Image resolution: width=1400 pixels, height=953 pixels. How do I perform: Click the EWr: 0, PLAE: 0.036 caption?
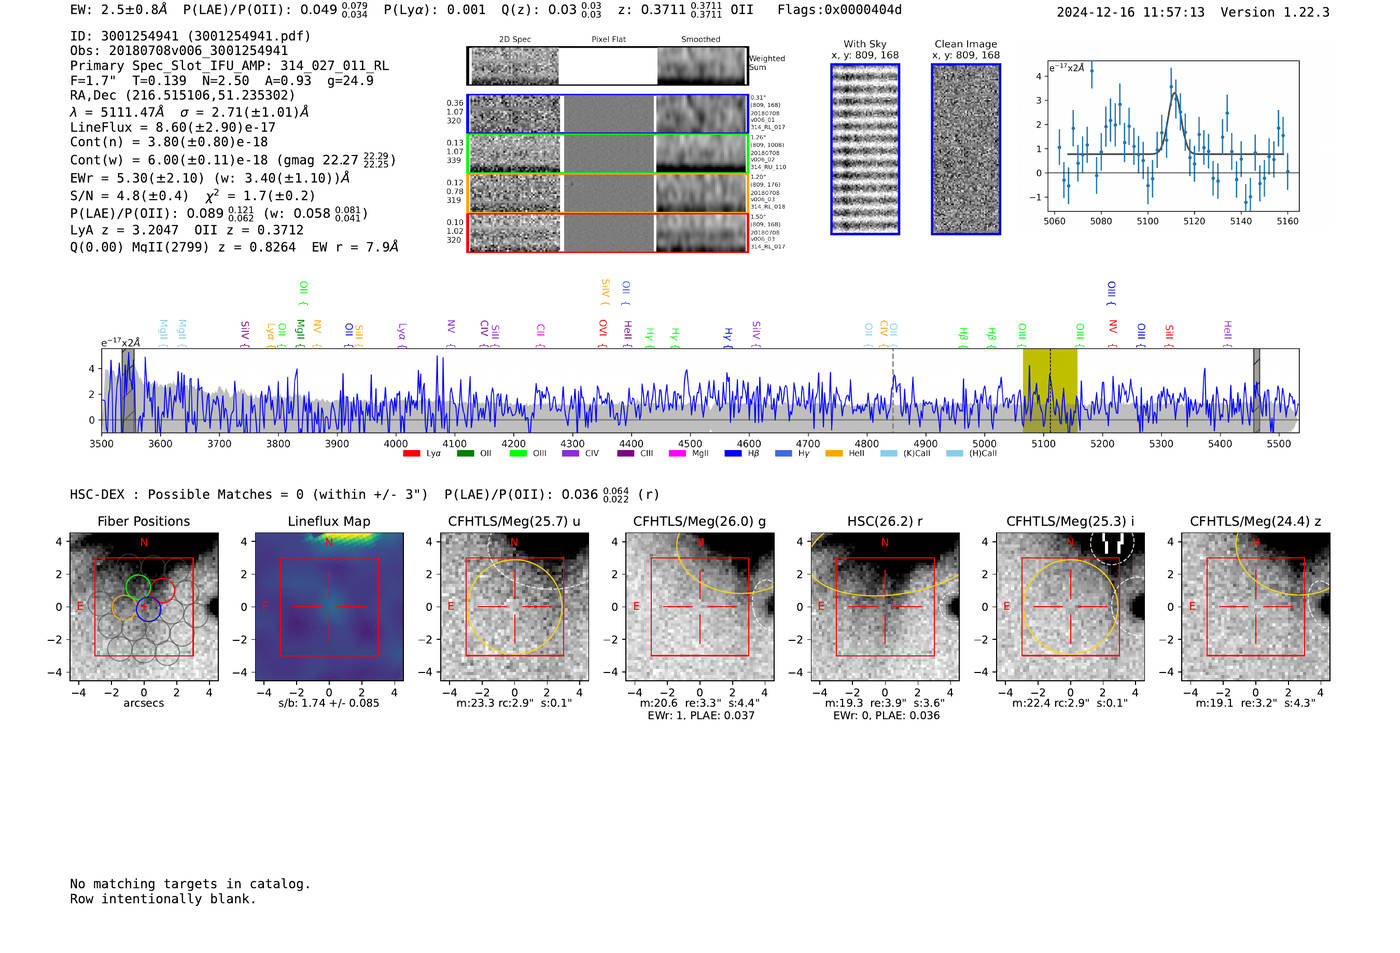[885, 716]
